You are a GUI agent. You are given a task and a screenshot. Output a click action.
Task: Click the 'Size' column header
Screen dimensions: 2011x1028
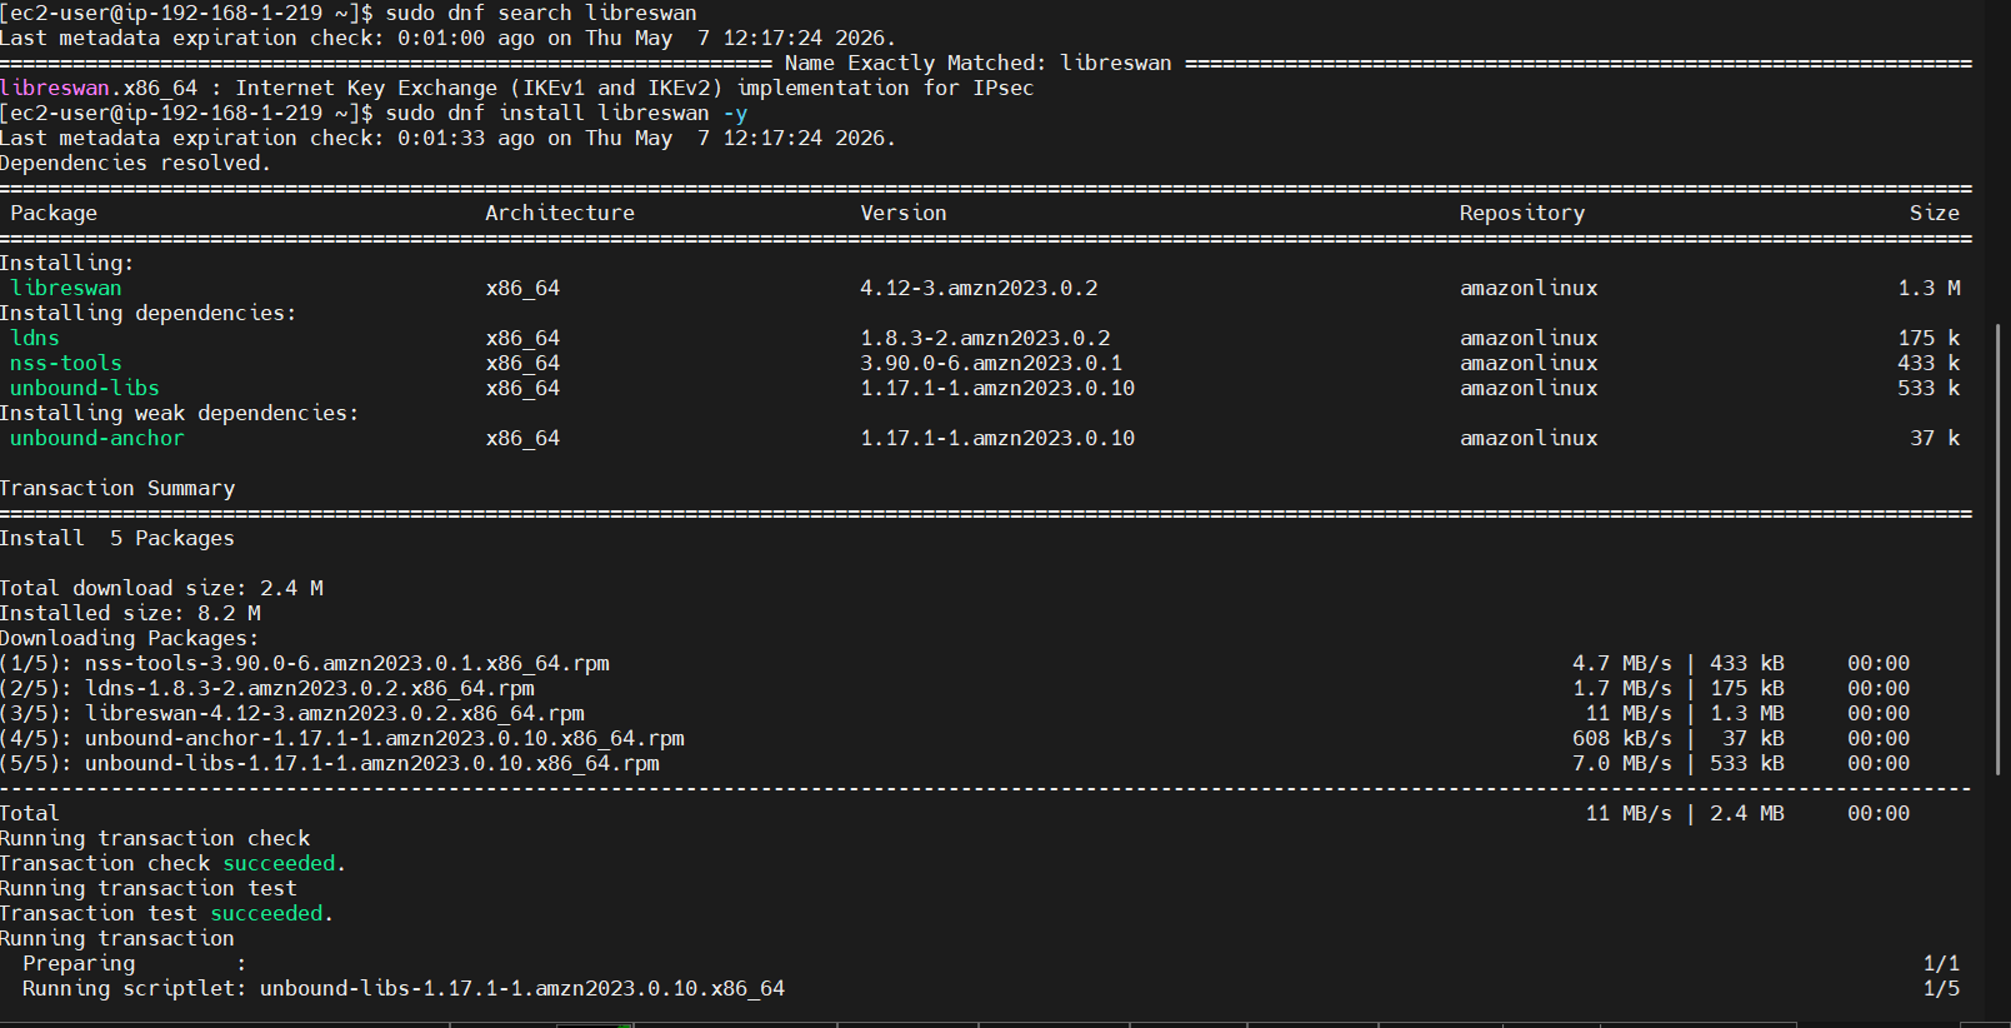tap(1935, 213)
